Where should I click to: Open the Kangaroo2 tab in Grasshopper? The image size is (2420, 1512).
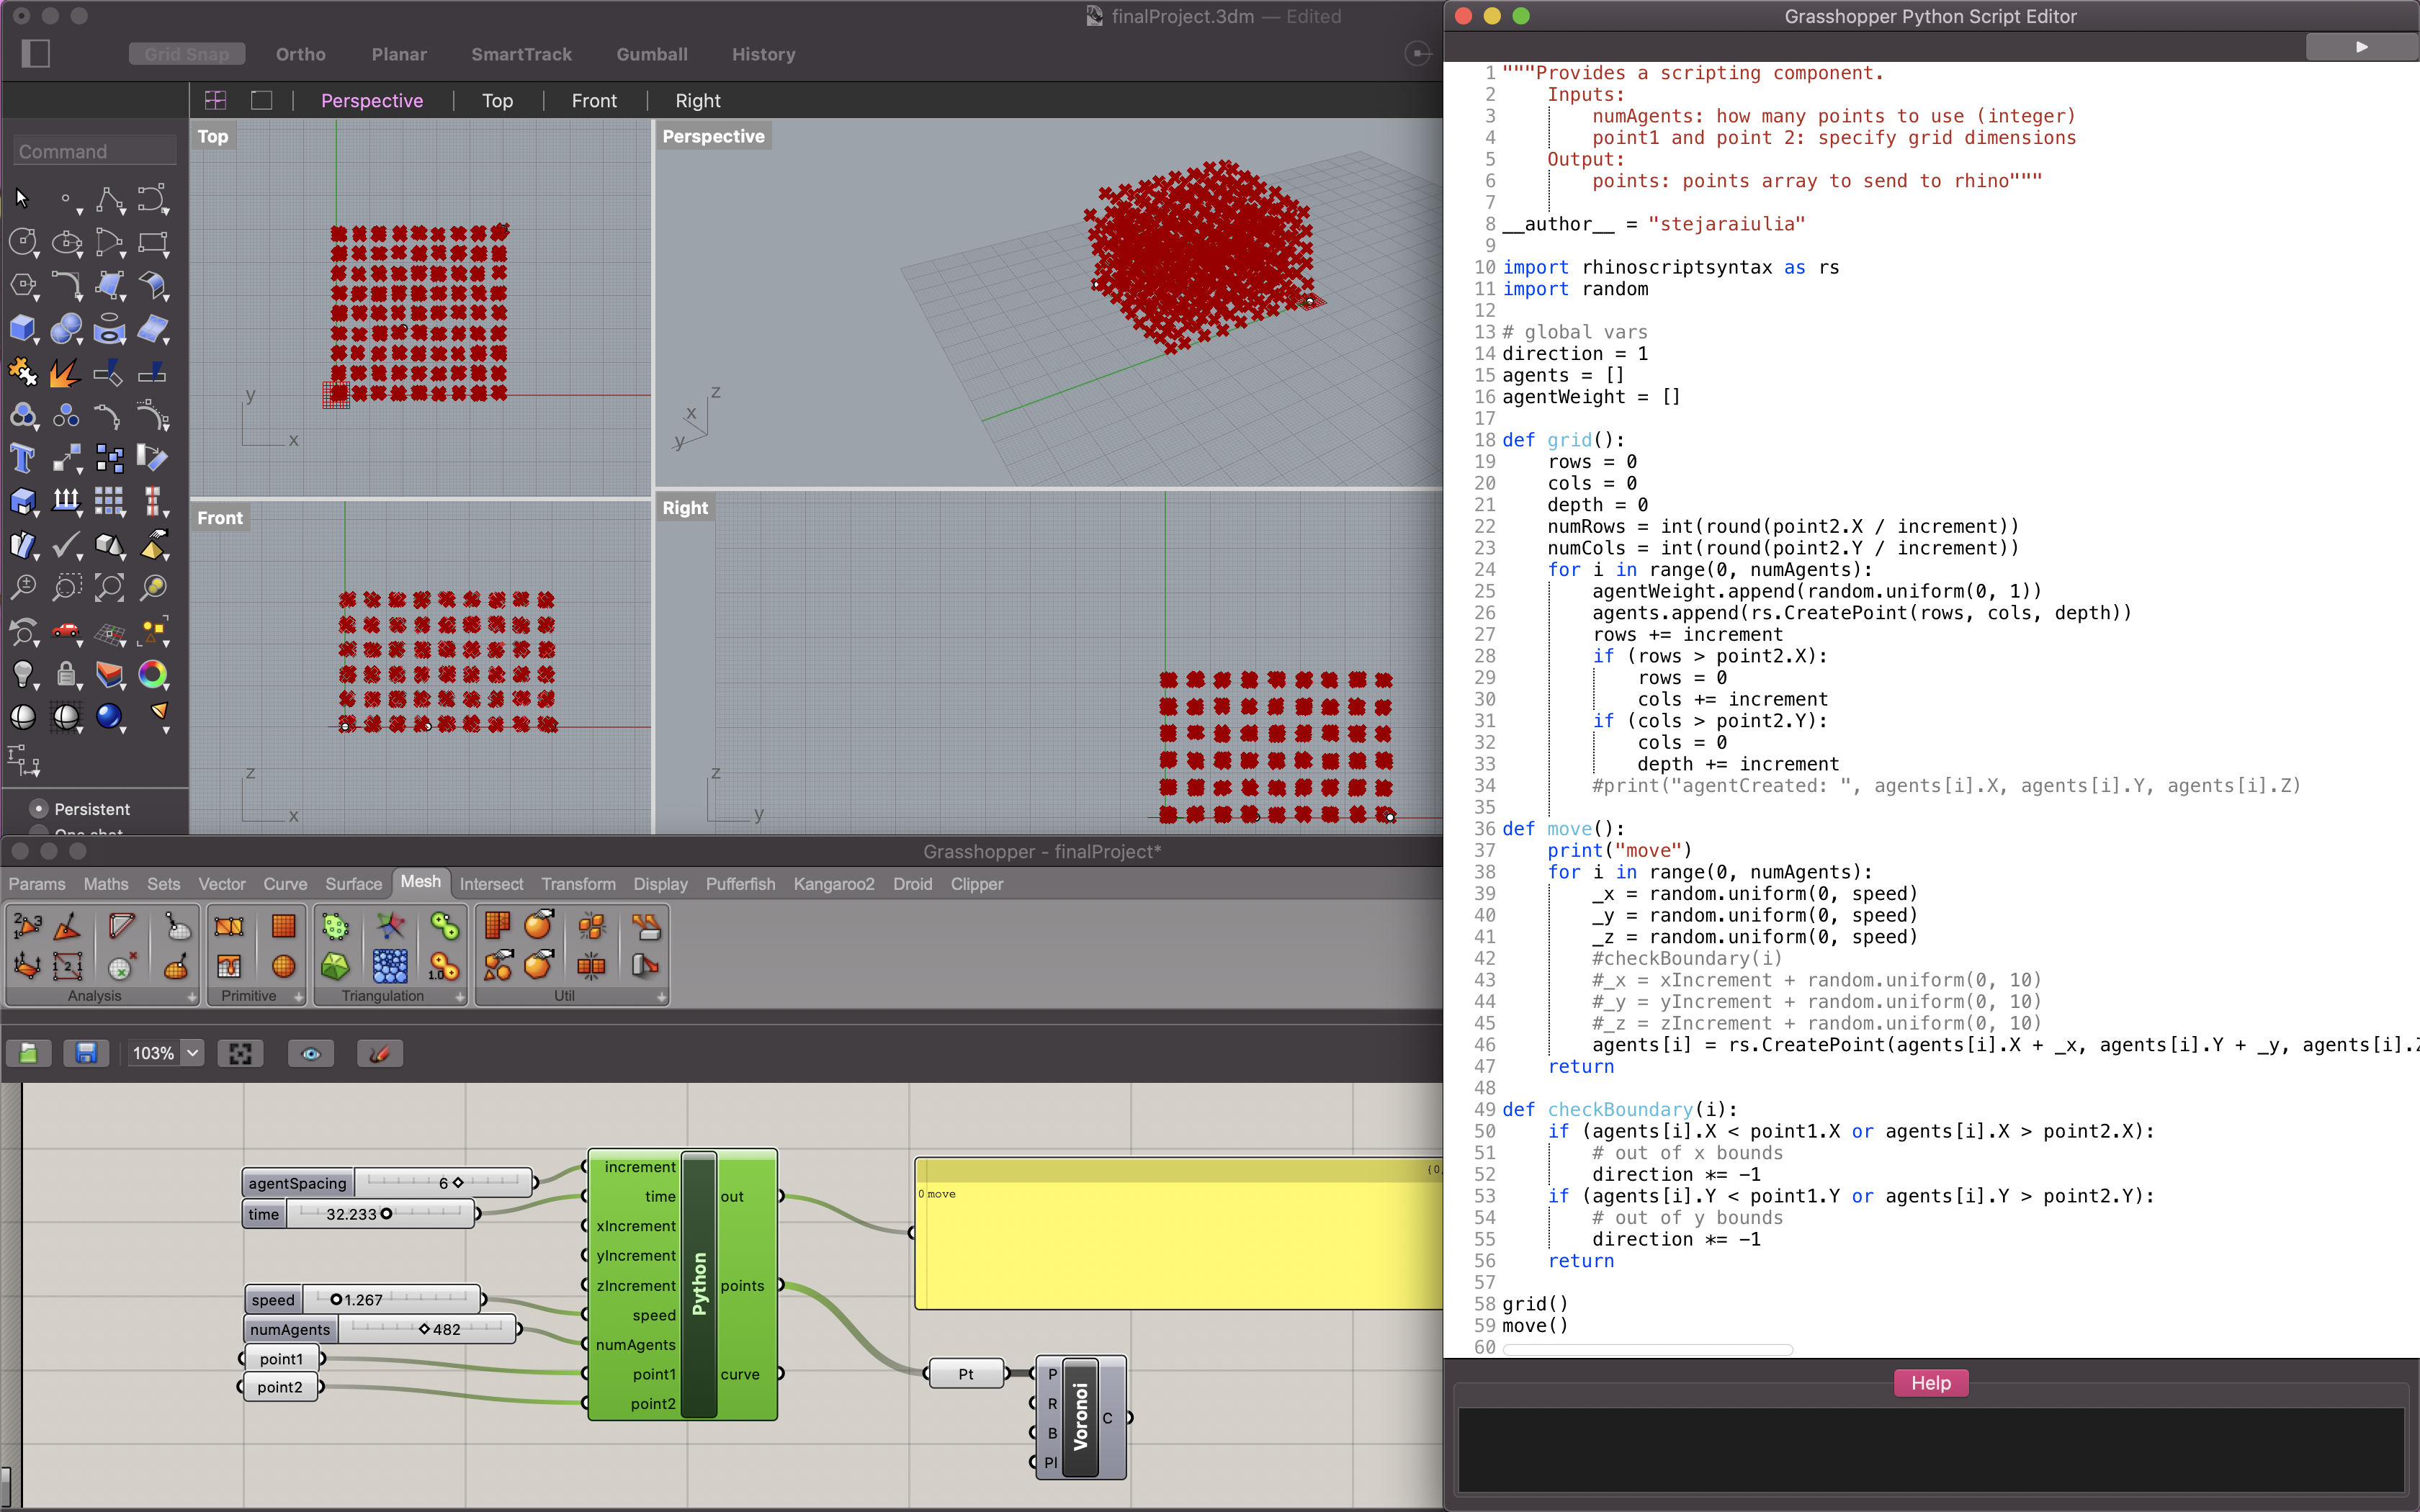[833, 884]
